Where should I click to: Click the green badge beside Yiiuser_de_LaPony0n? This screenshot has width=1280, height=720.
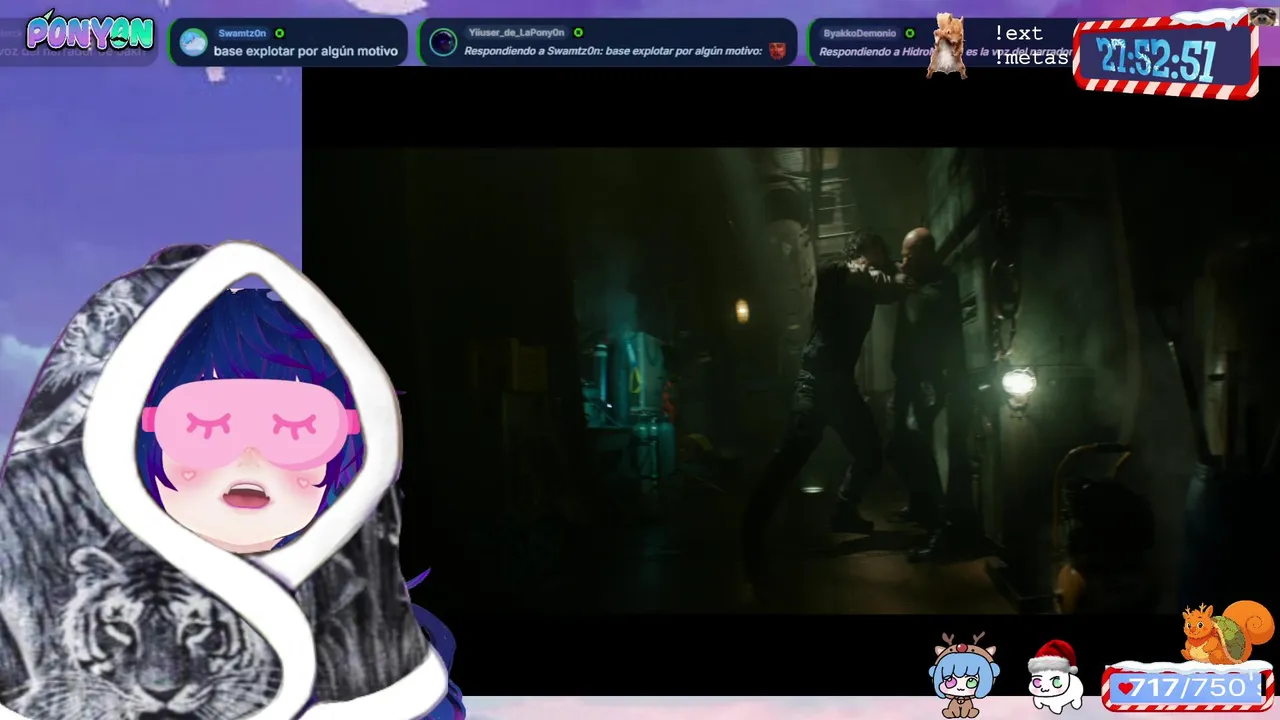pos(578,33)
